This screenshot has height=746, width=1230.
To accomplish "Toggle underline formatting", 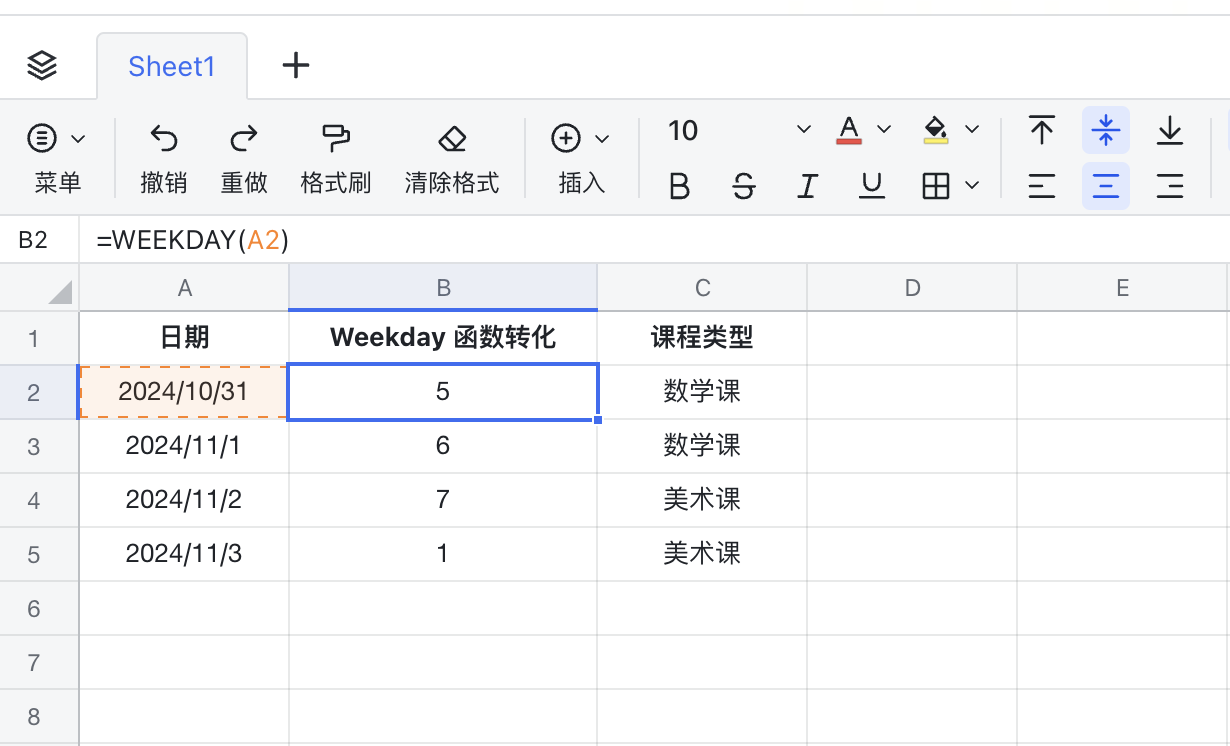I will click(x=872, y=186).
